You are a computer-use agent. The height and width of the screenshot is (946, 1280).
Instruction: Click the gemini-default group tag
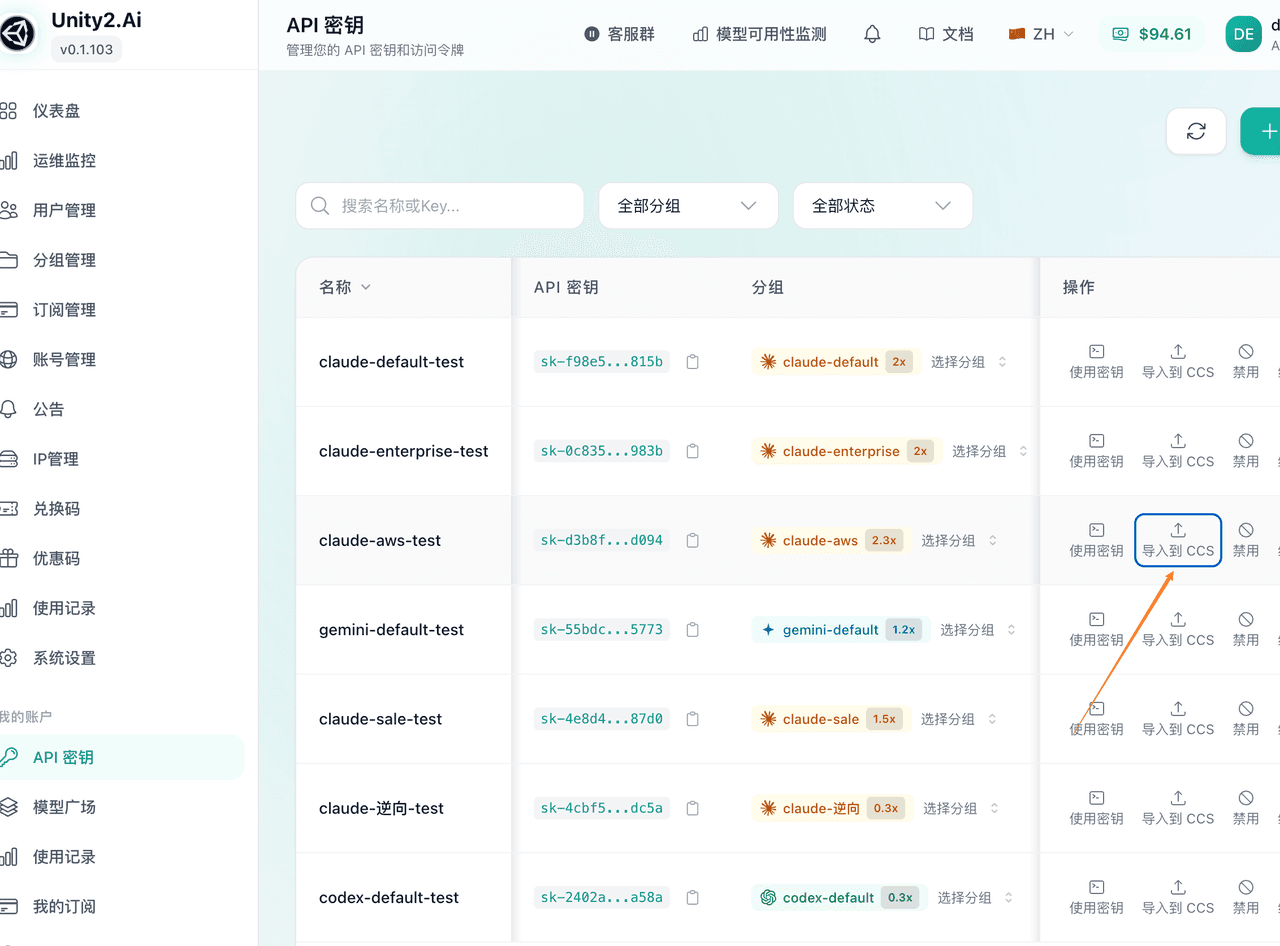841,630
